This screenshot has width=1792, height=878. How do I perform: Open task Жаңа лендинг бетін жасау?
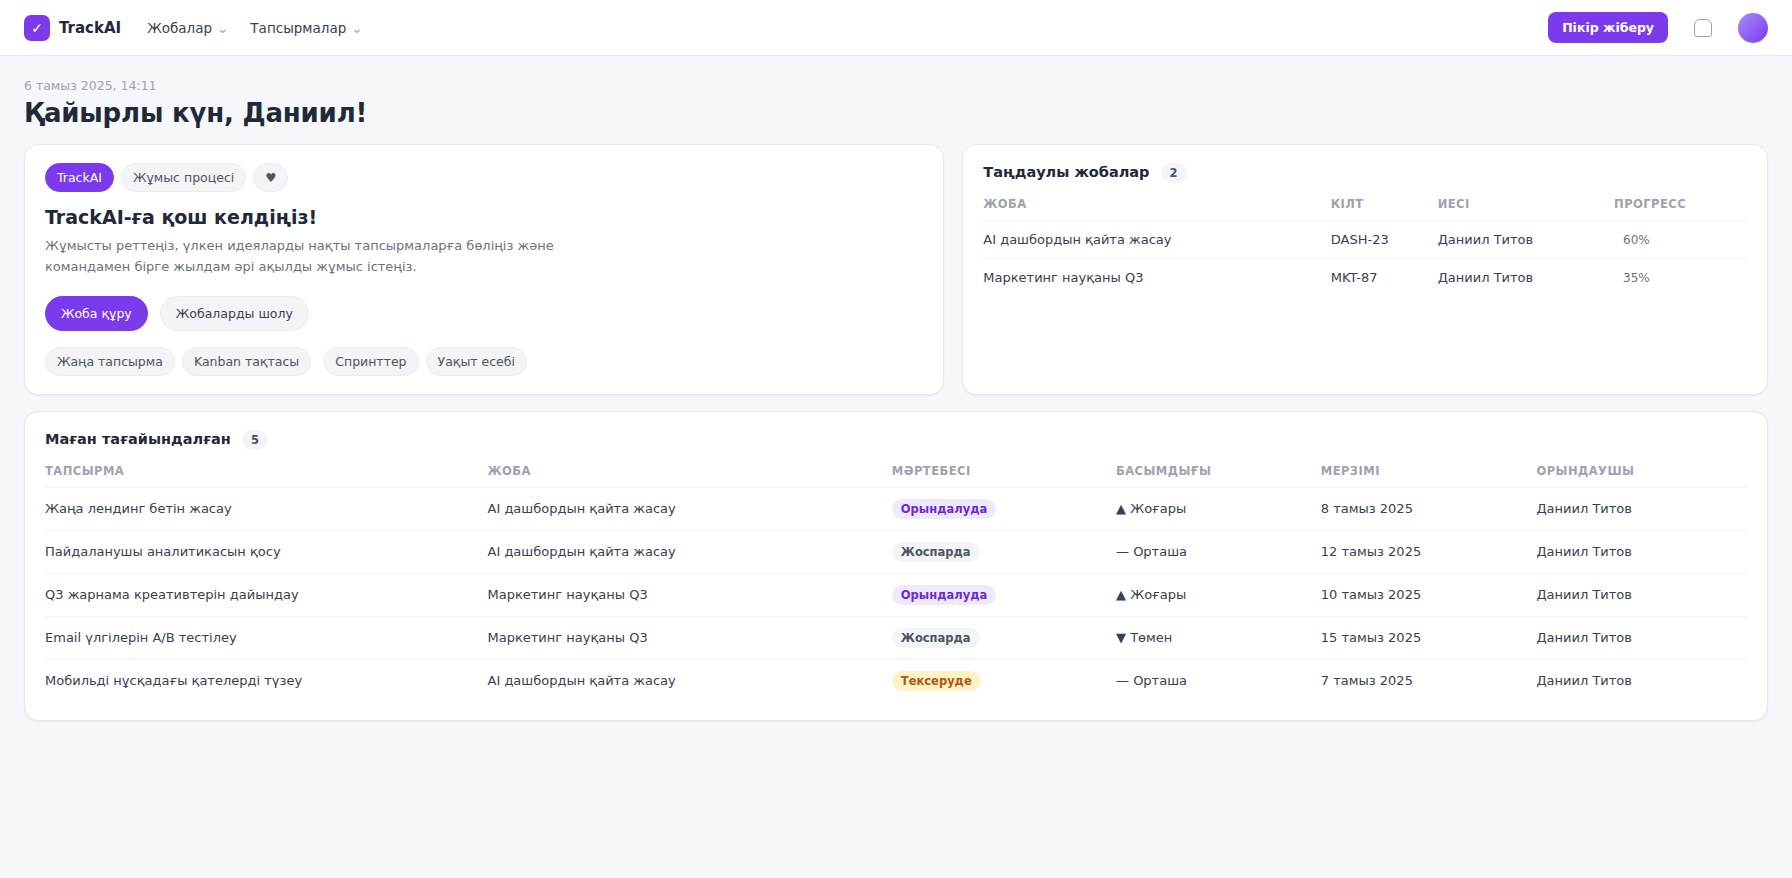click(138, 509)
